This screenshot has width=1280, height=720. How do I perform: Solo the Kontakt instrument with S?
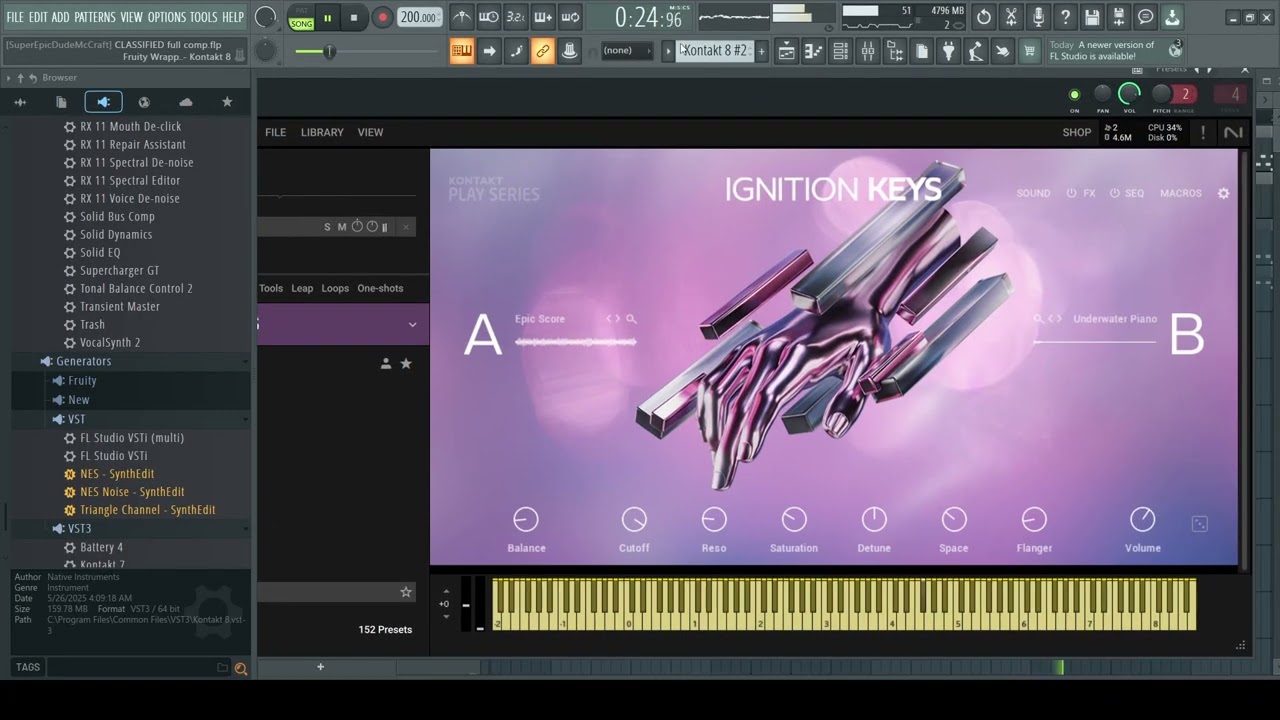(327, 227)
